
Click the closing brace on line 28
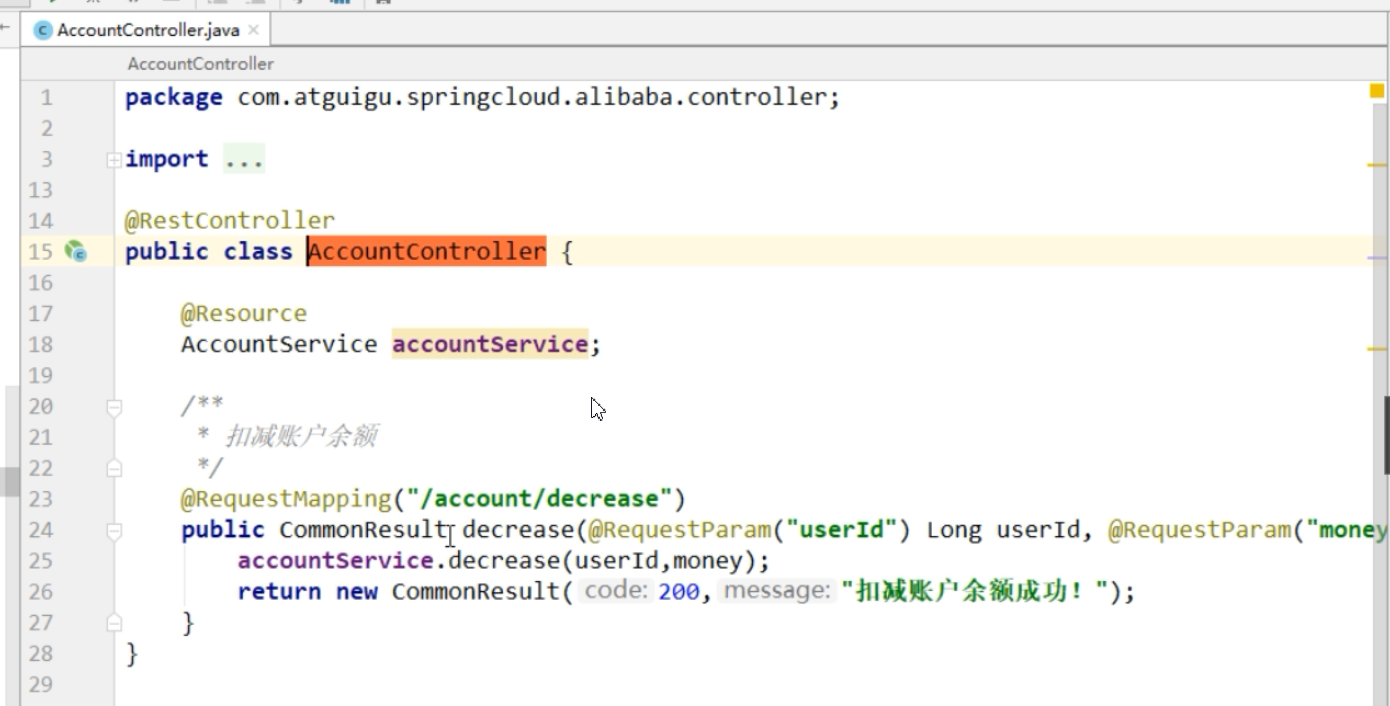(x=132, y=654)
